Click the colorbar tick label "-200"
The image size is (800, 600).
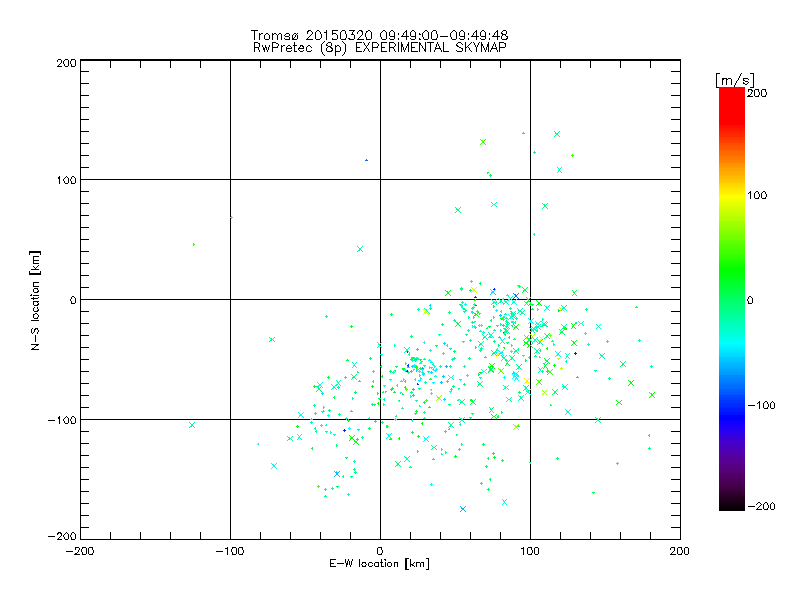pyautogui.click(x=761, y=507)
